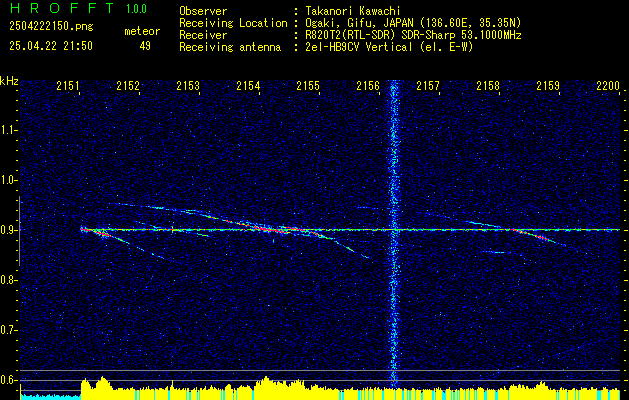This screenshot has height=400, width=629.
Task: Click the 2159 time axis label
Action: click(548, 86)
